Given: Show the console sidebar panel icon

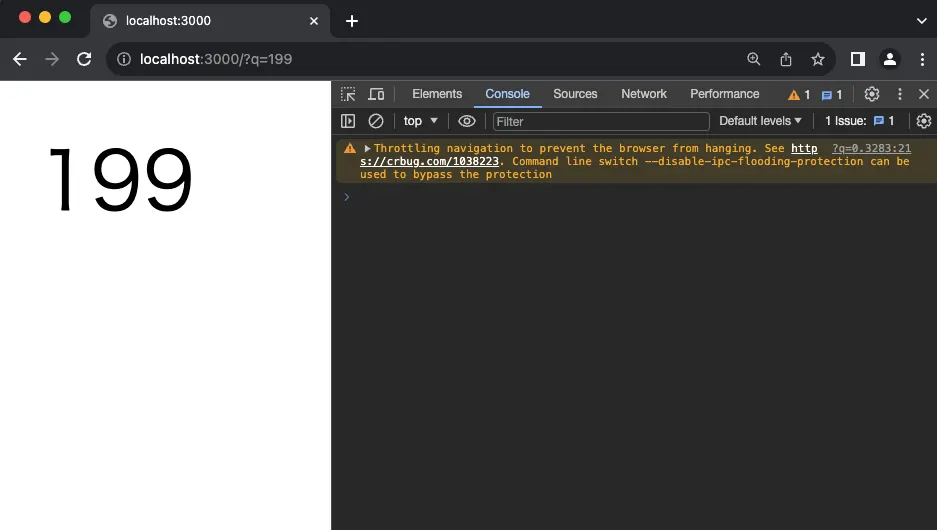Looking at the screenshot, I should tap(348, 121).
